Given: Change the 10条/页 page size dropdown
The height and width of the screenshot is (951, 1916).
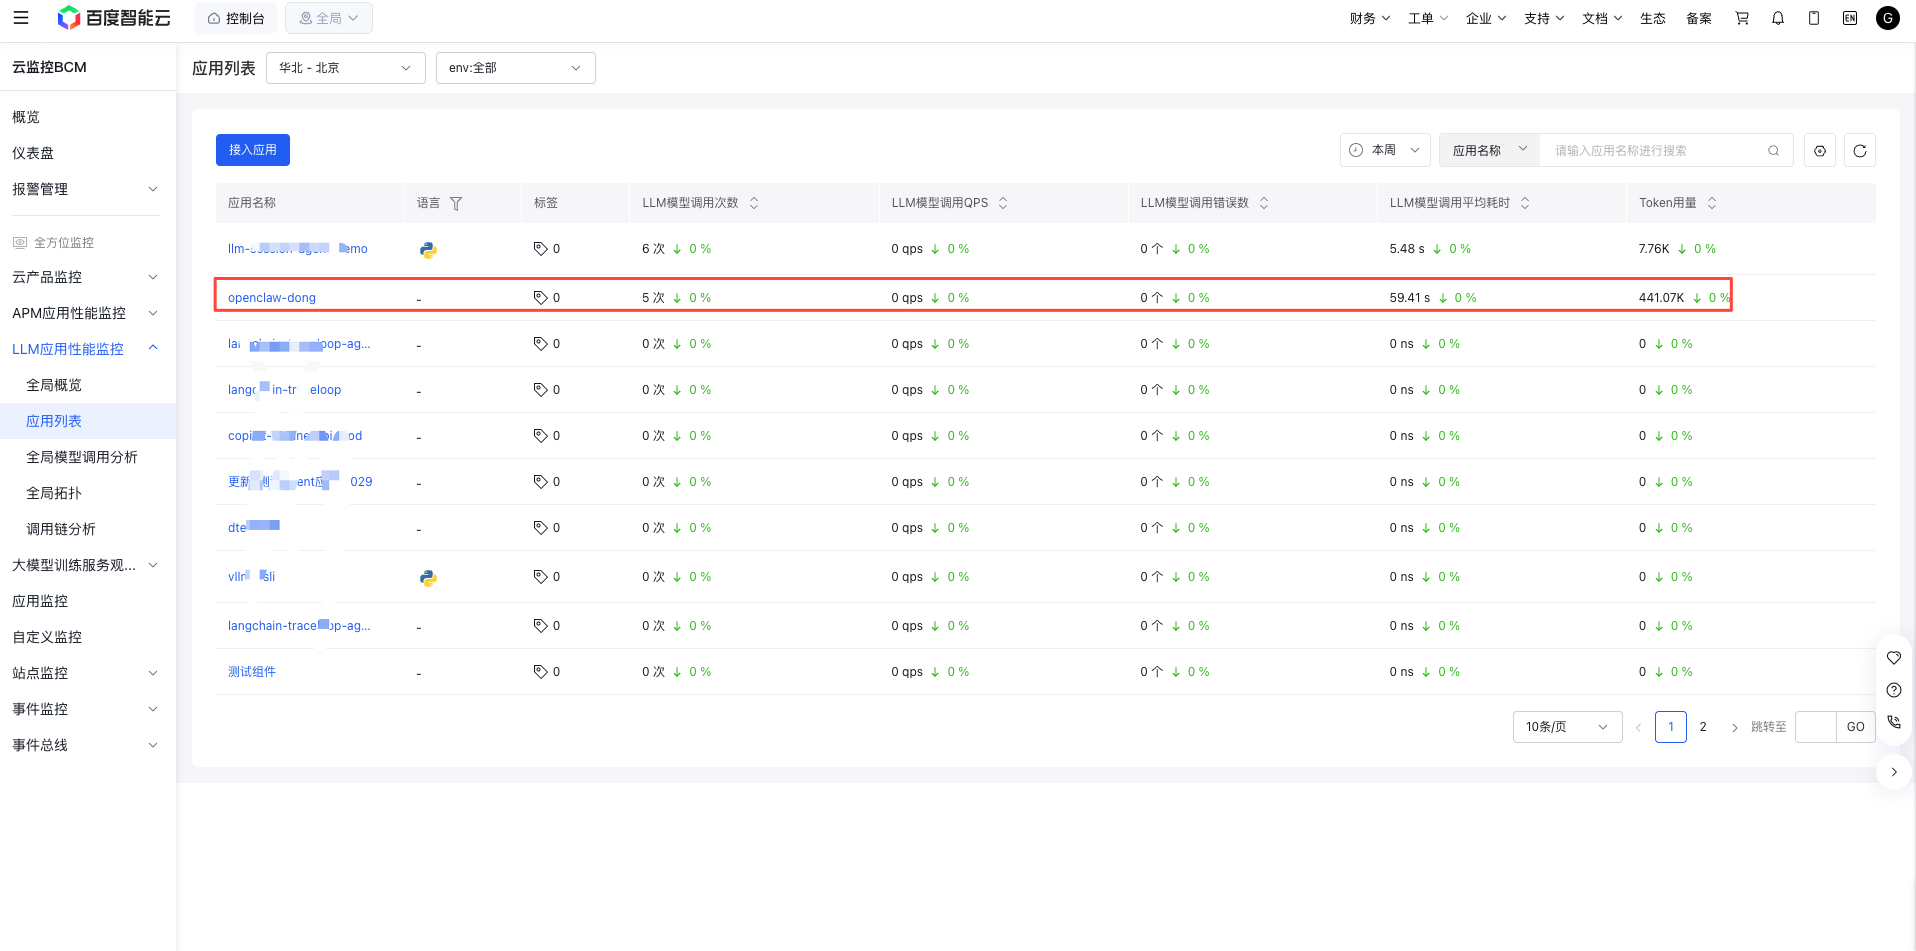Looking at the screenshot, I should (1567, 727).
